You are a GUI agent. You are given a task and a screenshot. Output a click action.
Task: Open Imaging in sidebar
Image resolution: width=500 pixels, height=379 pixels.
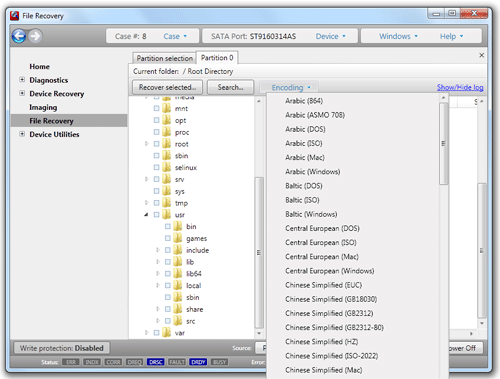[43, 107]
